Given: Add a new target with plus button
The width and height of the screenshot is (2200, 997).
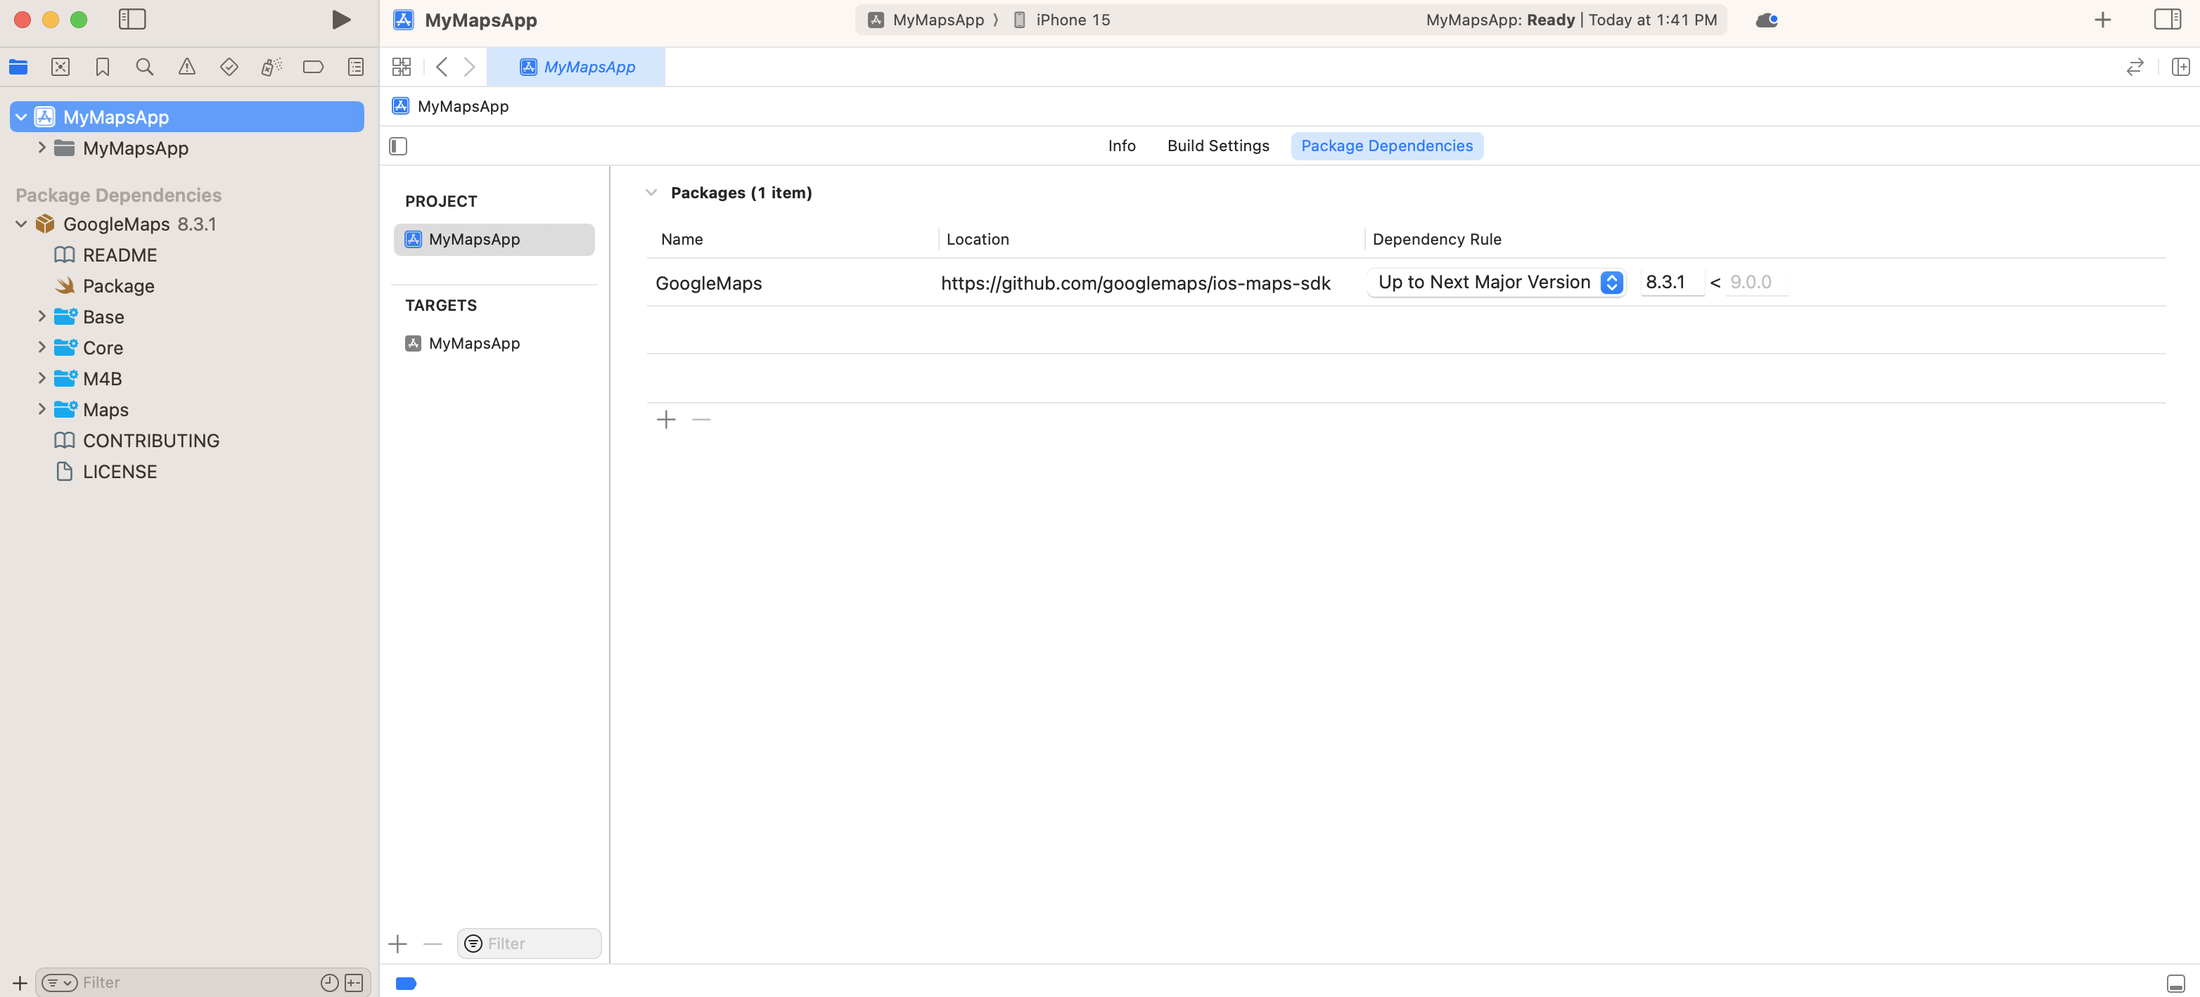Looking at the screenshot, I should pyautogui.click(x=398, y=944).
